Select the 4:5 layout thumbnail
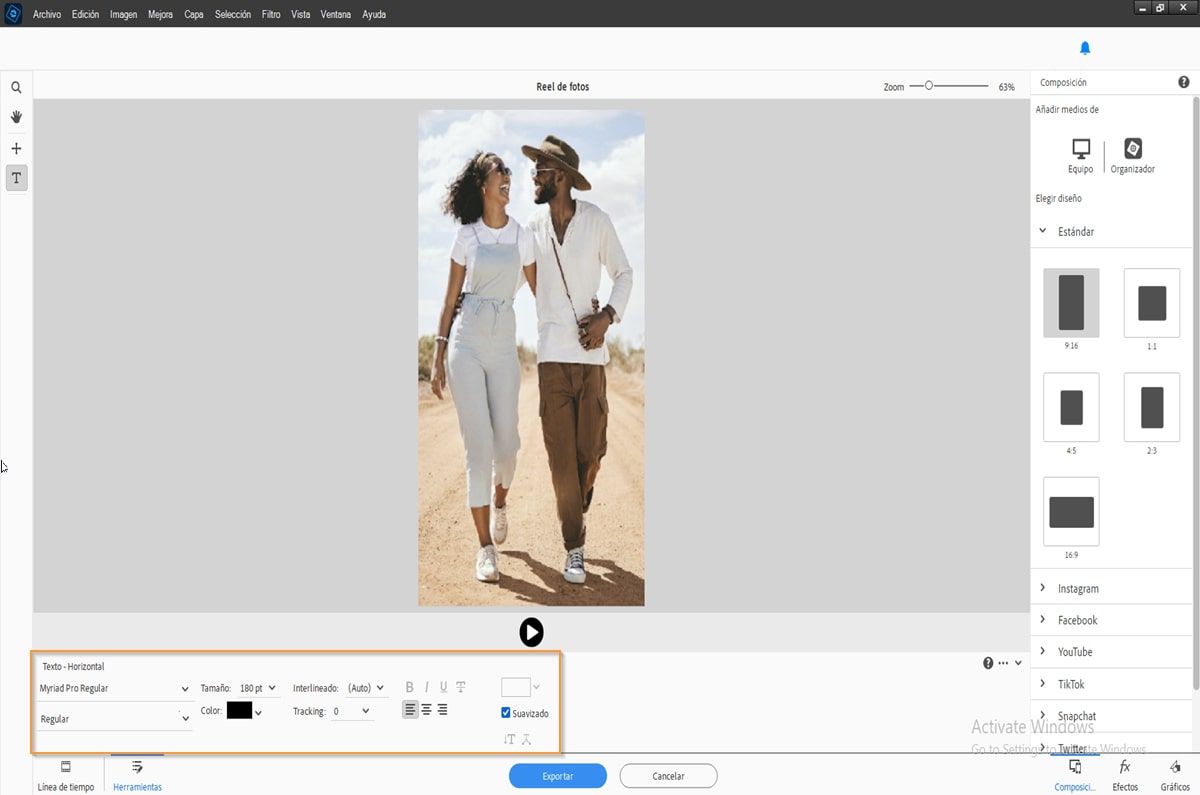This screenshot has height=795, width=1200. coord(1071,407)
